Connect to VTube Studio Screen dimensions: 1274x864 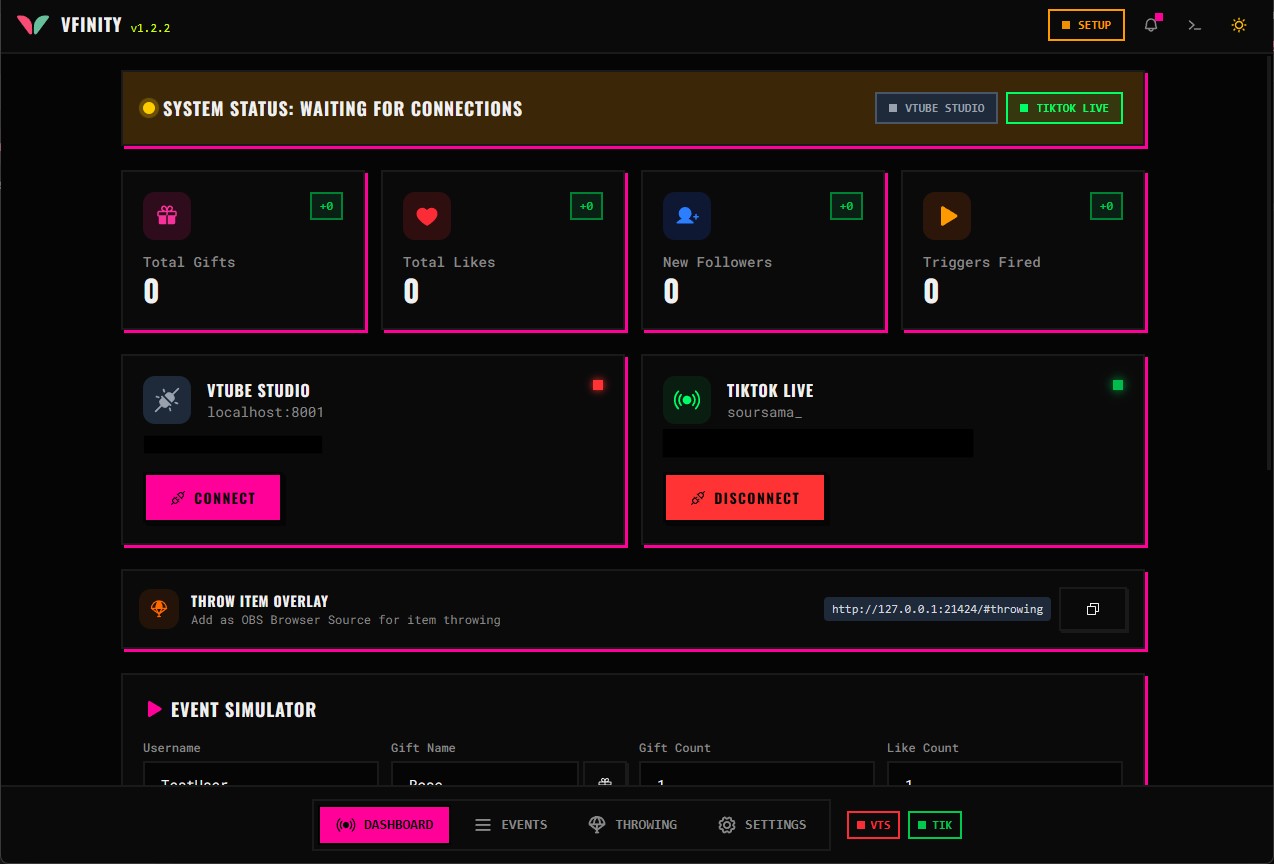coord(213,498)
